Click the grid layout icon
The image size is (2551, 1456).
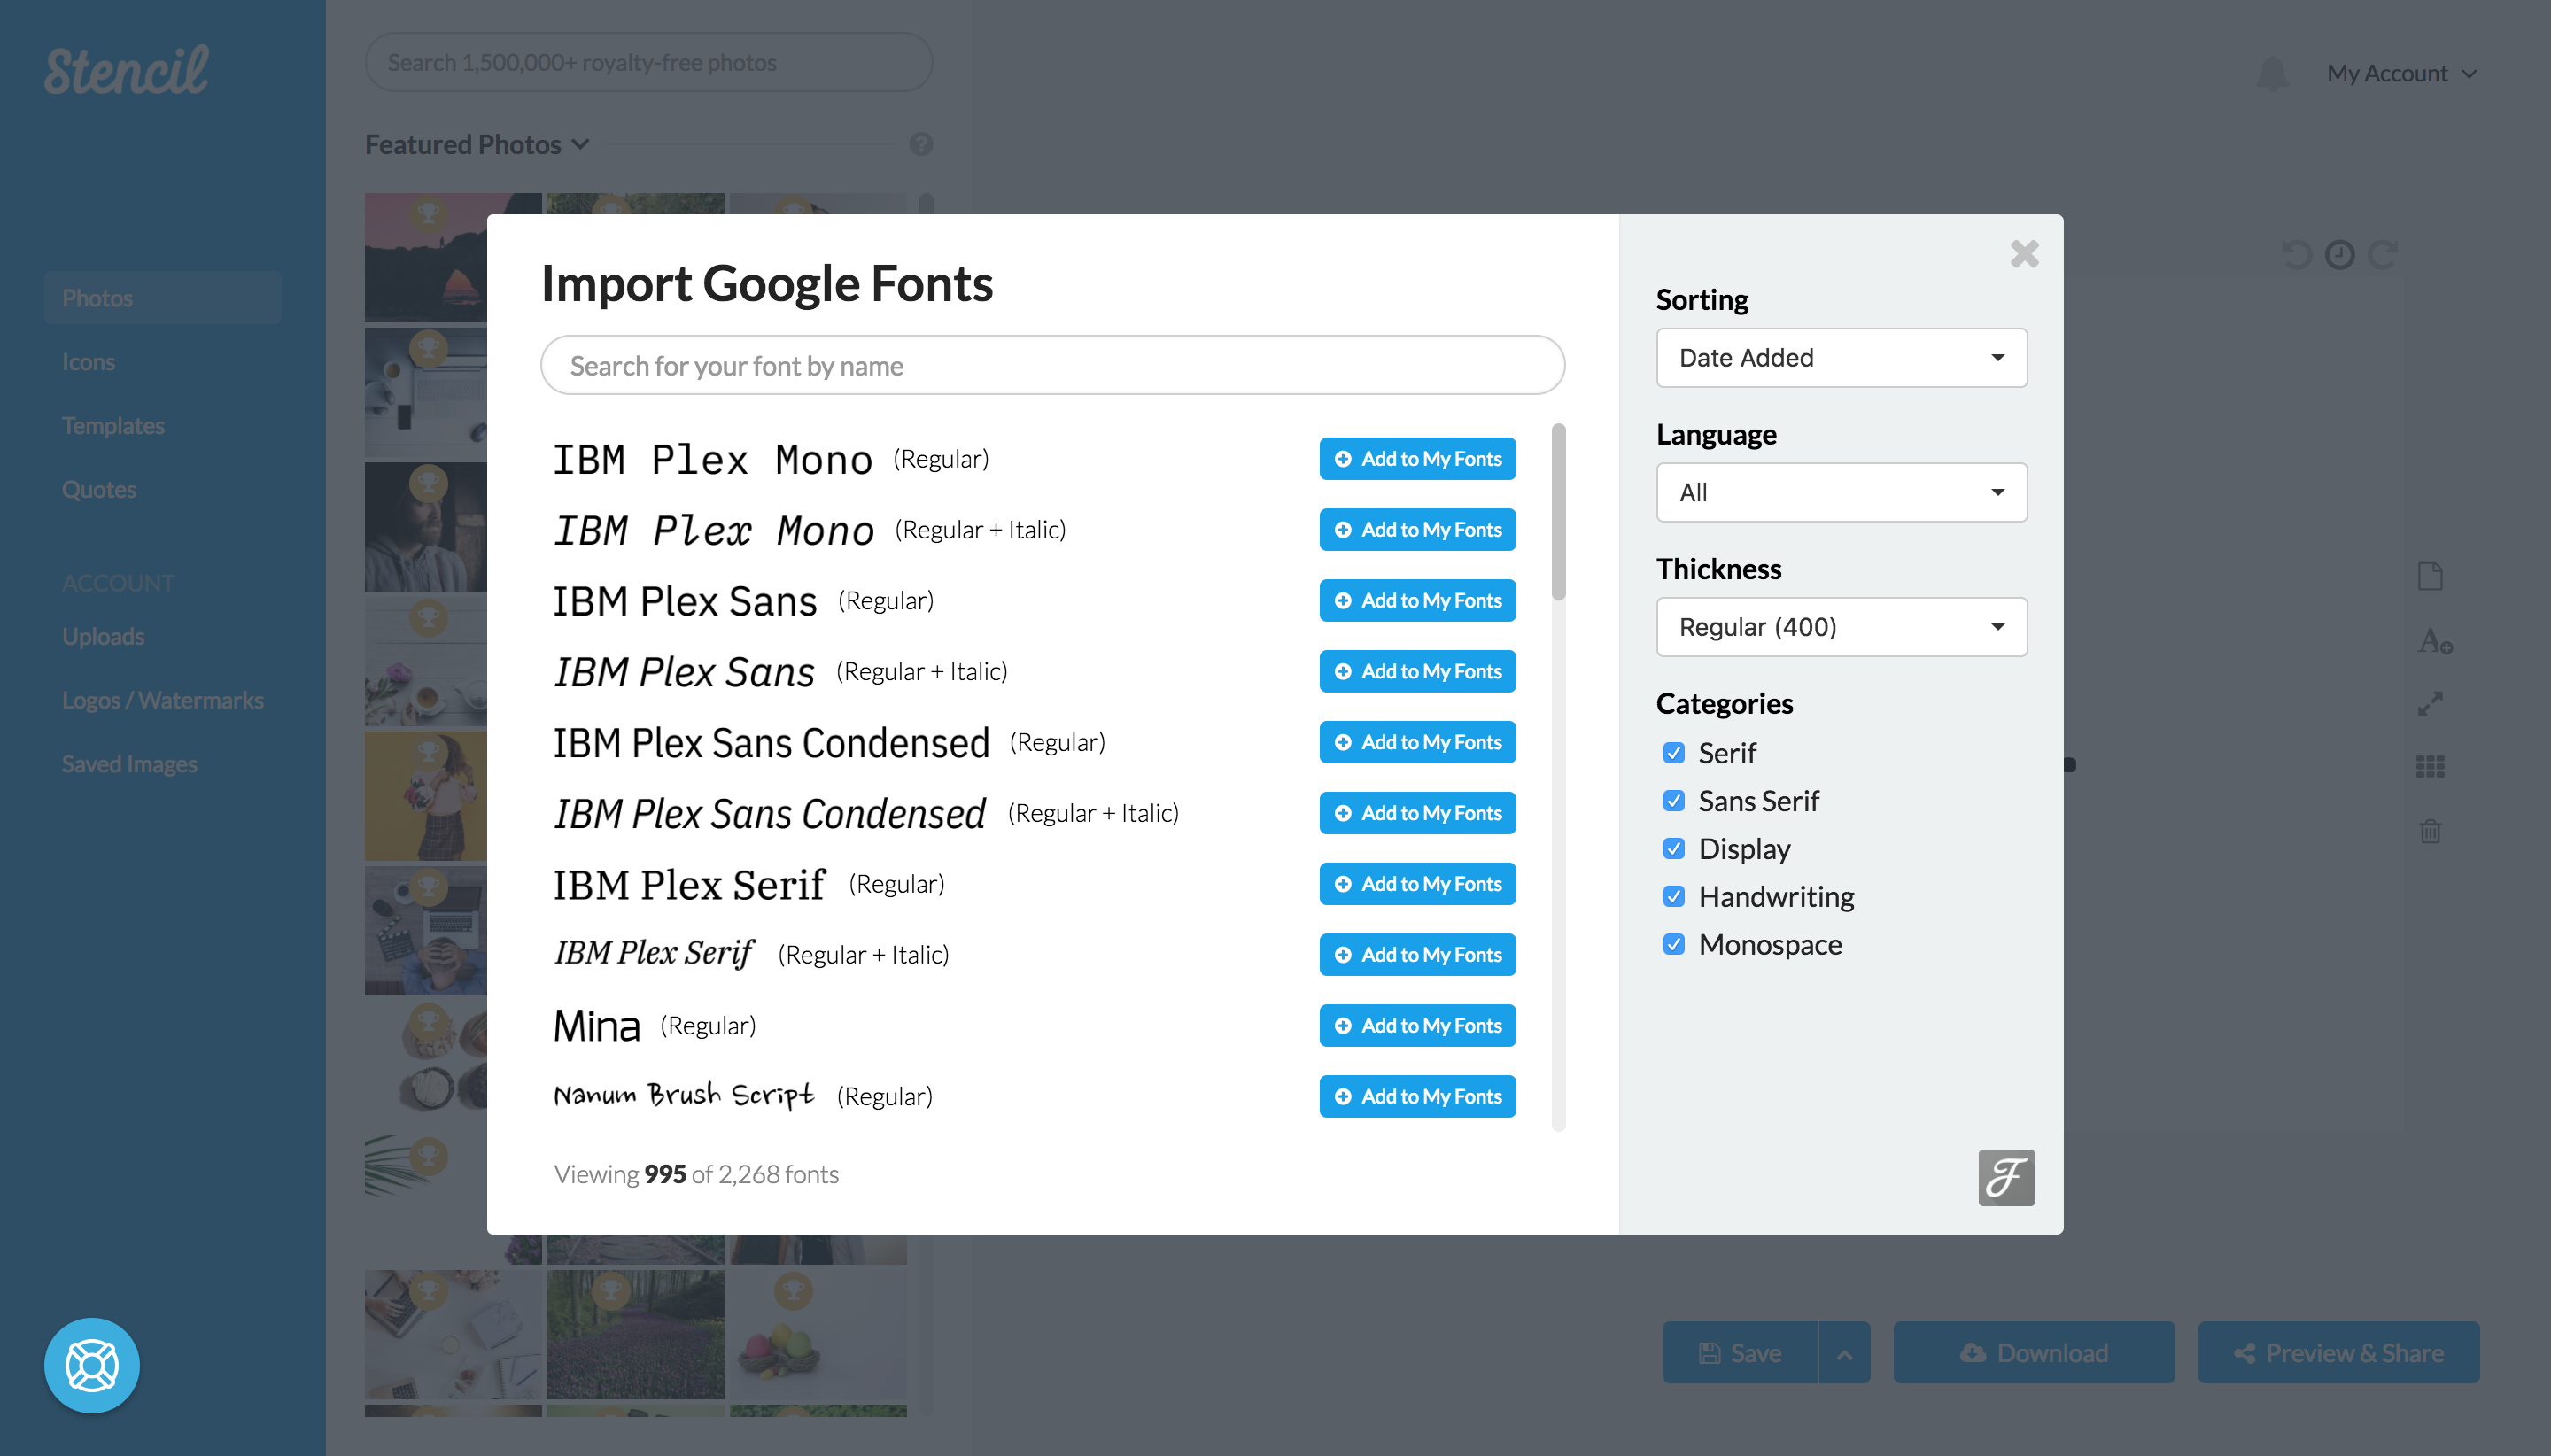2430,767
